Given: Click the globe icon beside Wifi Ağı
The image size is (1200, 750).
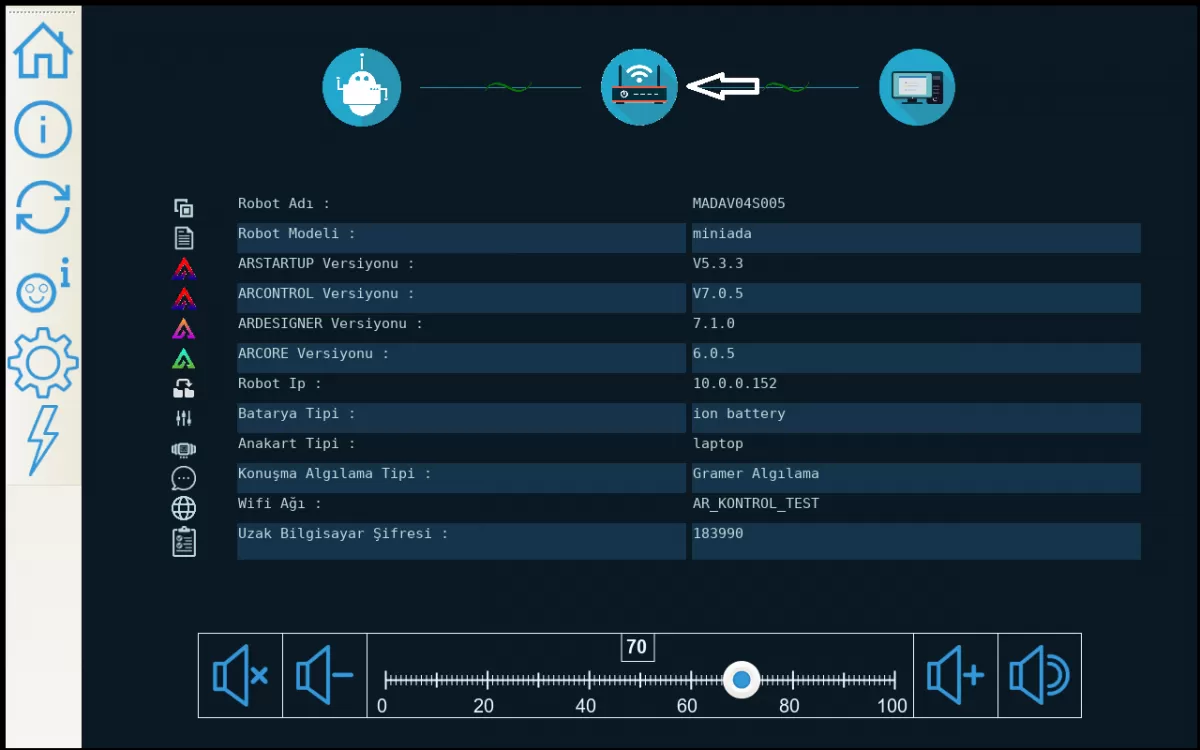Looking at the screenshot, I should [184, 508].
